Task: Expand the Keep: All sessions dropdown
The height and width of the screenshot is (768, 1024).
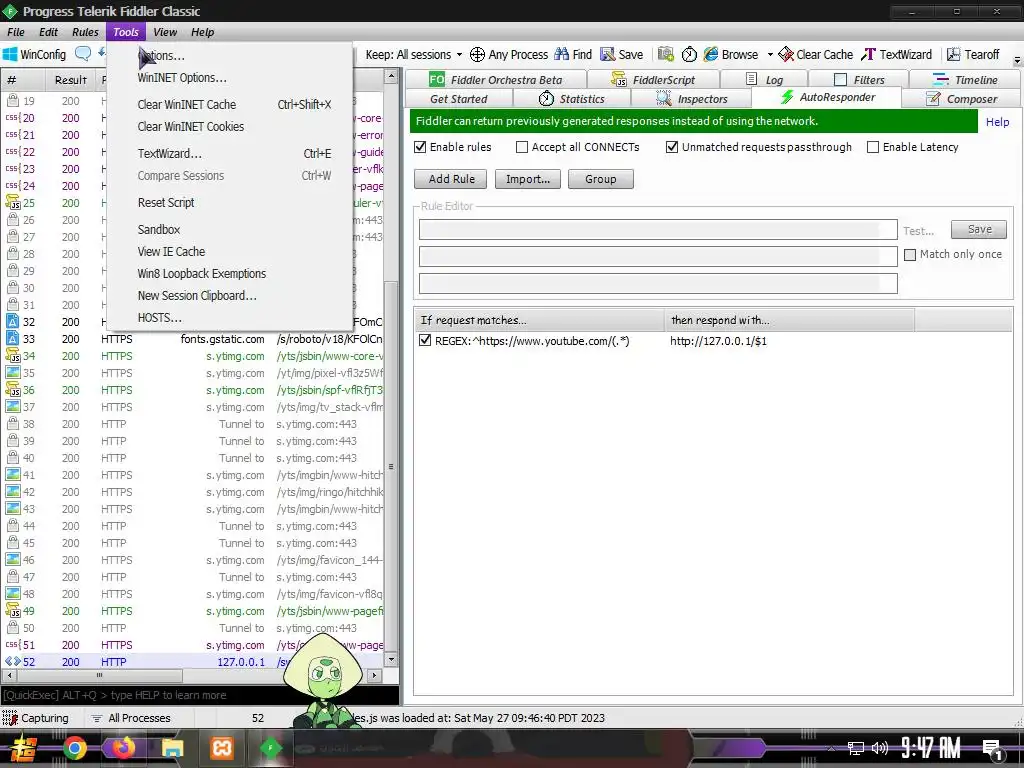Action: click(414, 54)
